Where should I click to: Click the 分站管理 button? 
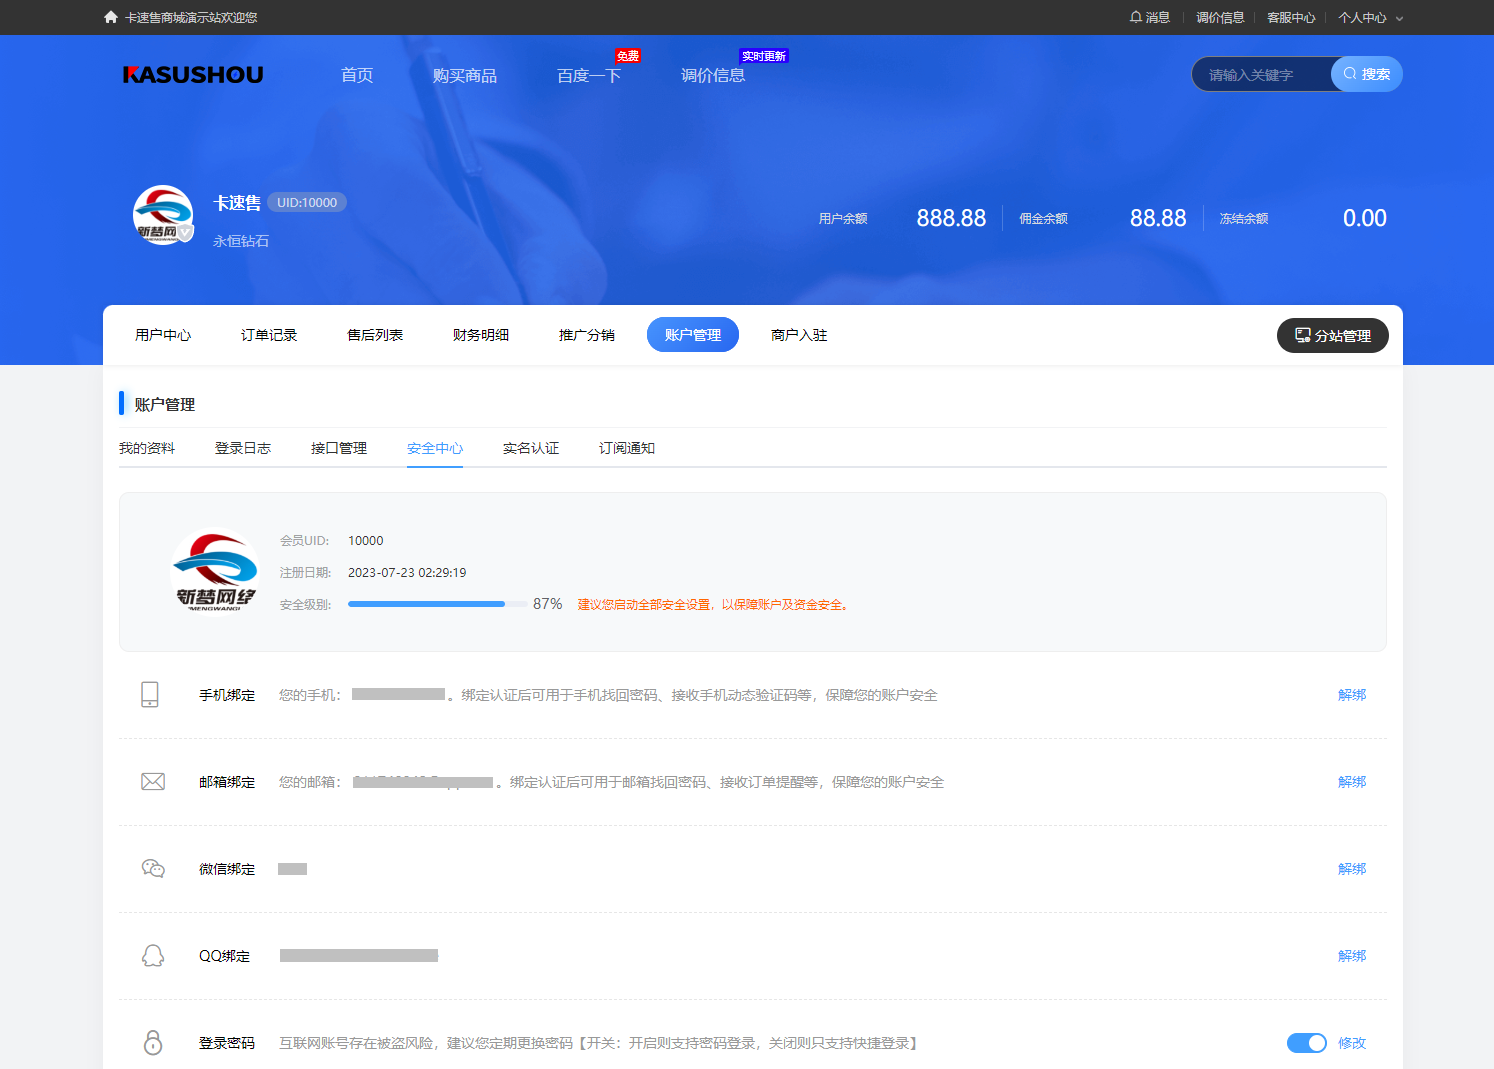pyautogui.click(x=1333, y=335)
